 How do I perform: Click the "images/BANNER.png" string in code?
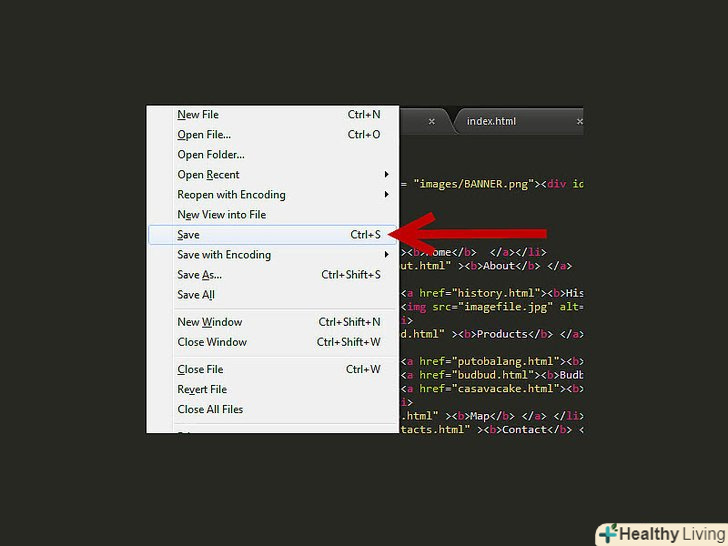tap(474, 184)
